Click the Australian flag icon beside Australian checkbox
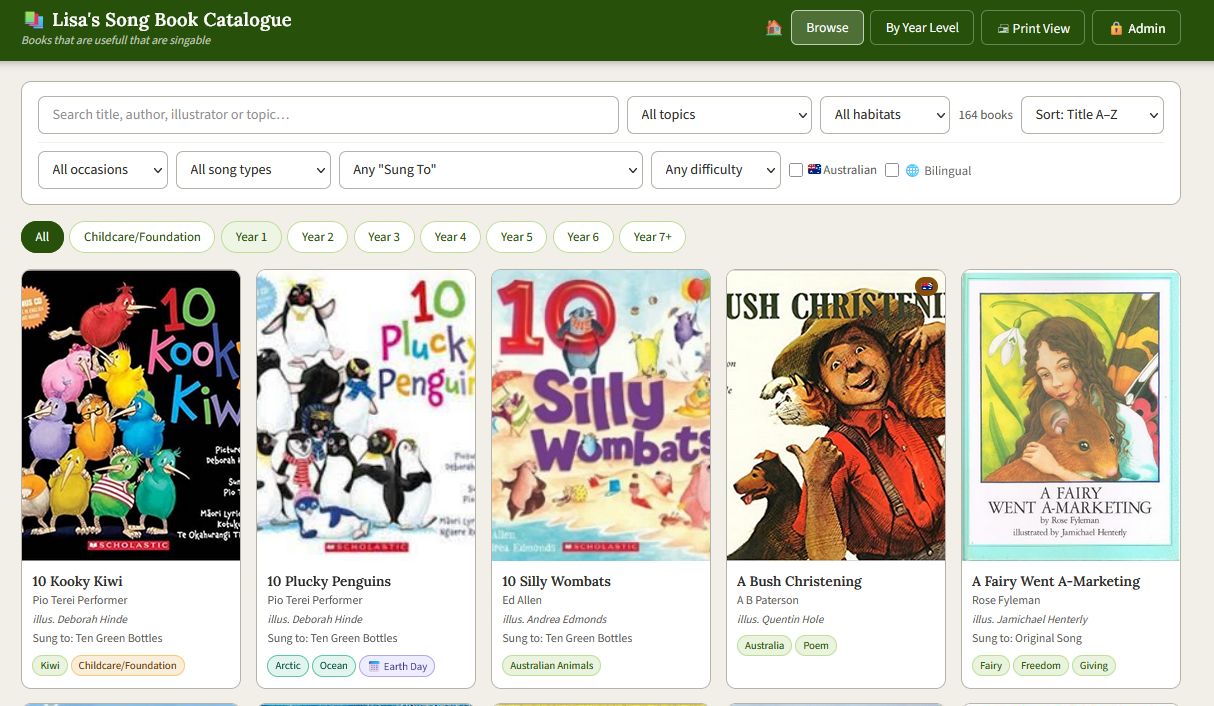The image size is (1214, 706). 814,170
